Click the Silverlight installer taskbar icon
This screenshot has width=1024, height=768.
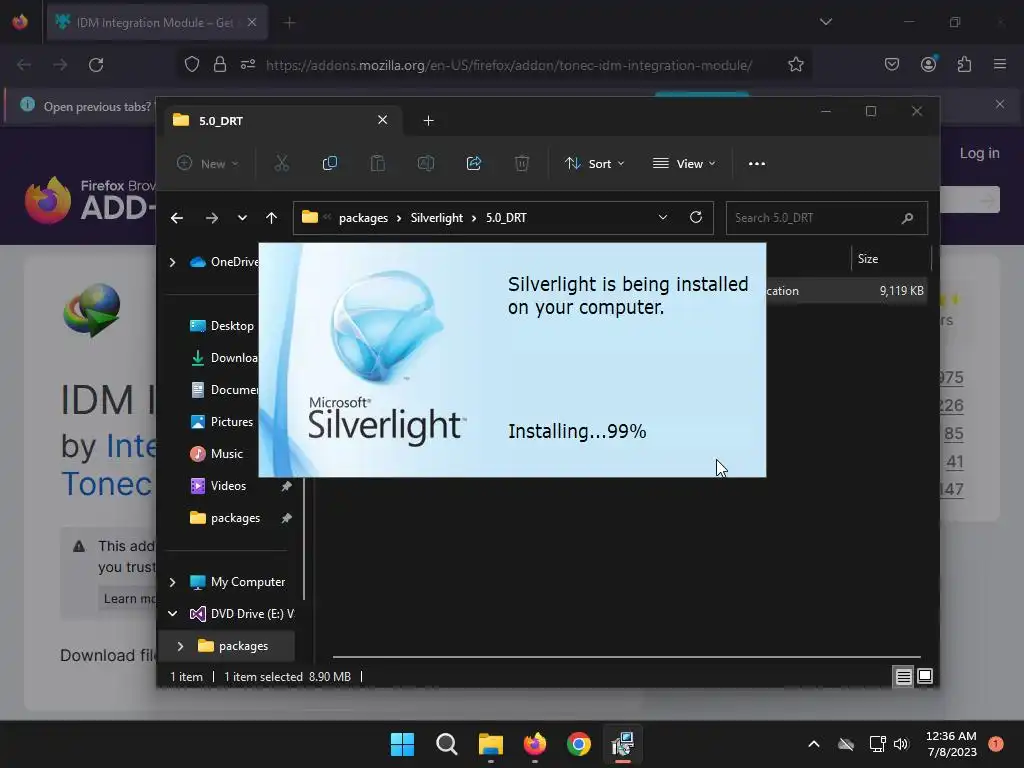tap(622, 744)
